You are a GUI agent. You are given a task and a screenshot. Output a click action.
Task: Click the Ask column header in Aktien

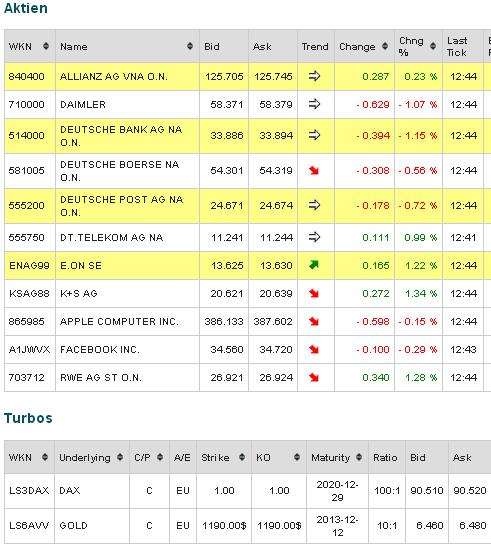pyautogui.click(x=262, y=47)
